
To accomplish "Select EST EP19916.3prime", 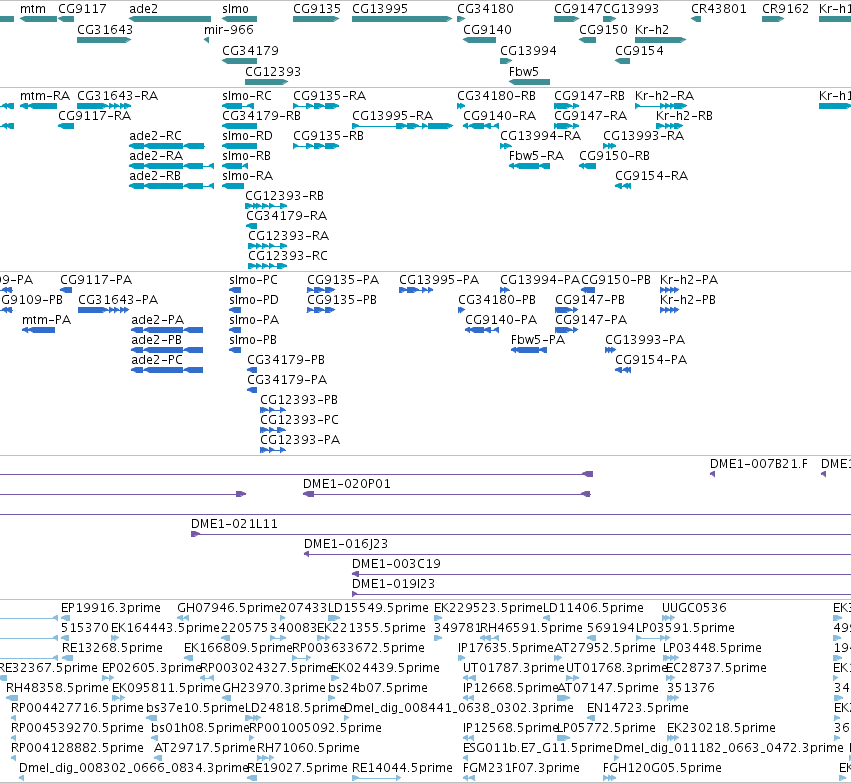I will click(66, 618).
